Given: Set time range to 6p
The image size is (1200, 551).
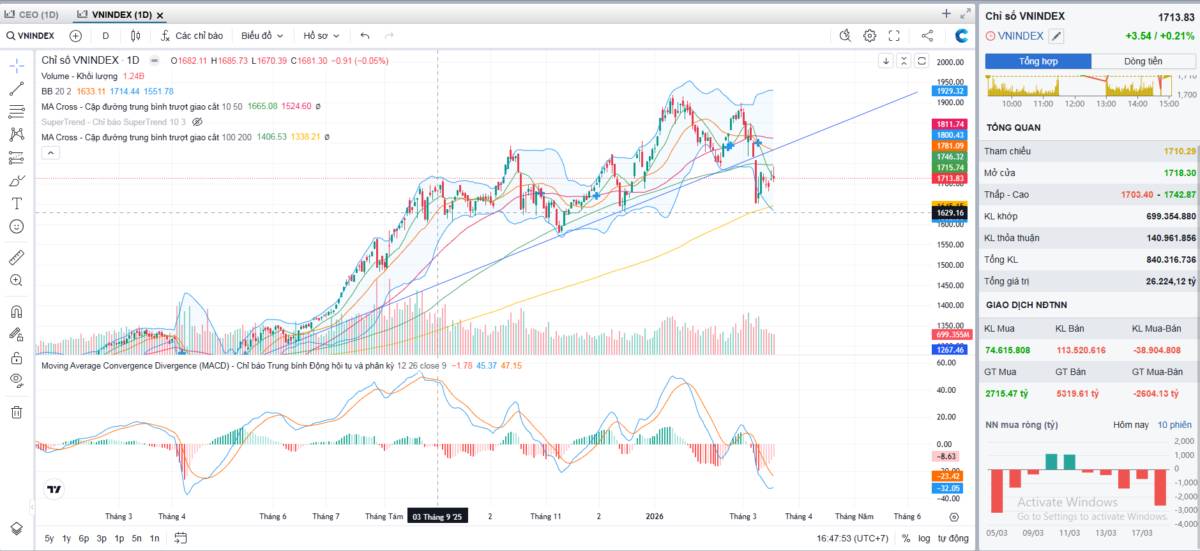Looking at the screenshot, I should point(84,538).
